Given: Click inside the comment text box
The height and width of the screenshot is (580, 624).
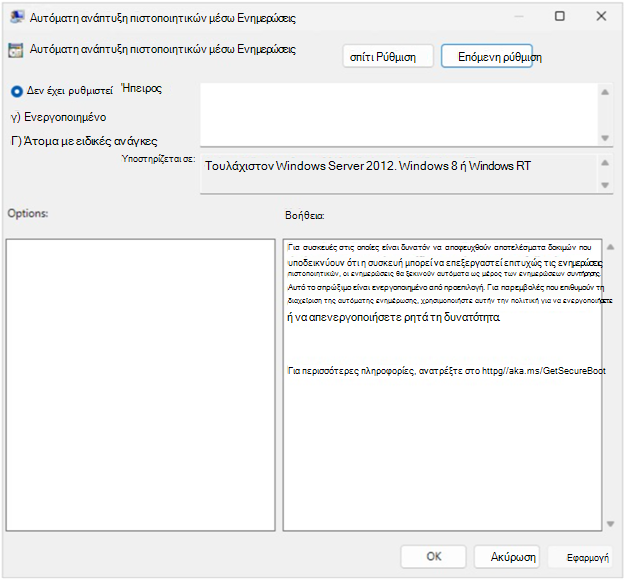Looking at the screenshot, I should [x=398, y=115].
